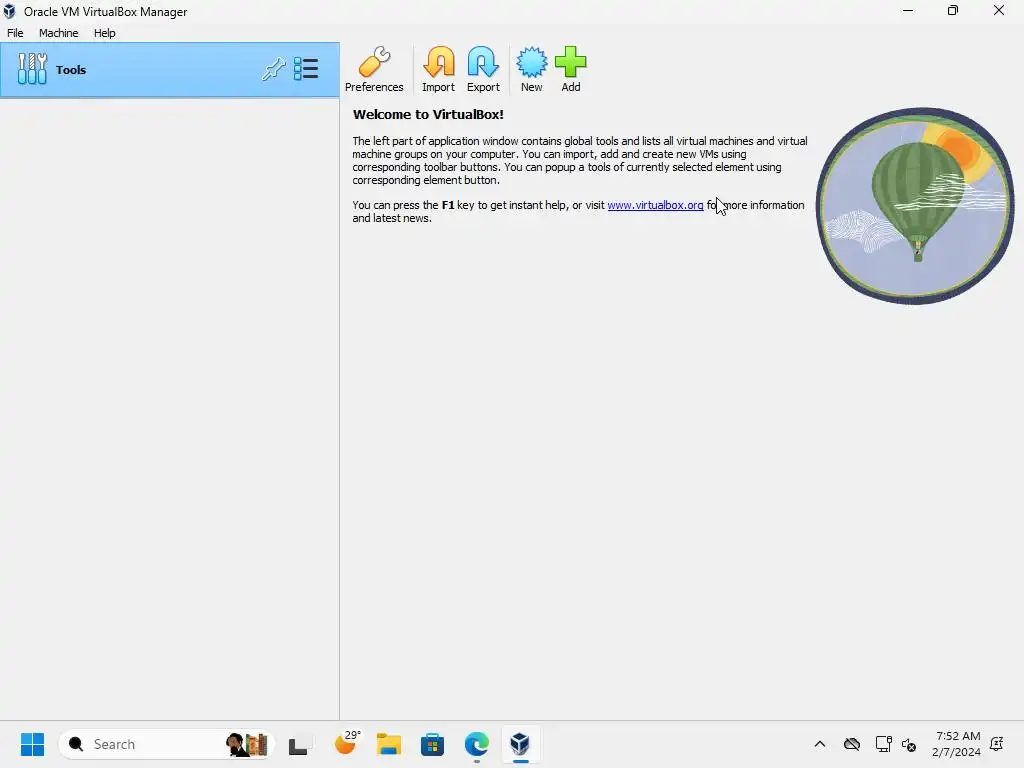
Task: Click the taskbar Search box
Action: click(x=165, y=744)
